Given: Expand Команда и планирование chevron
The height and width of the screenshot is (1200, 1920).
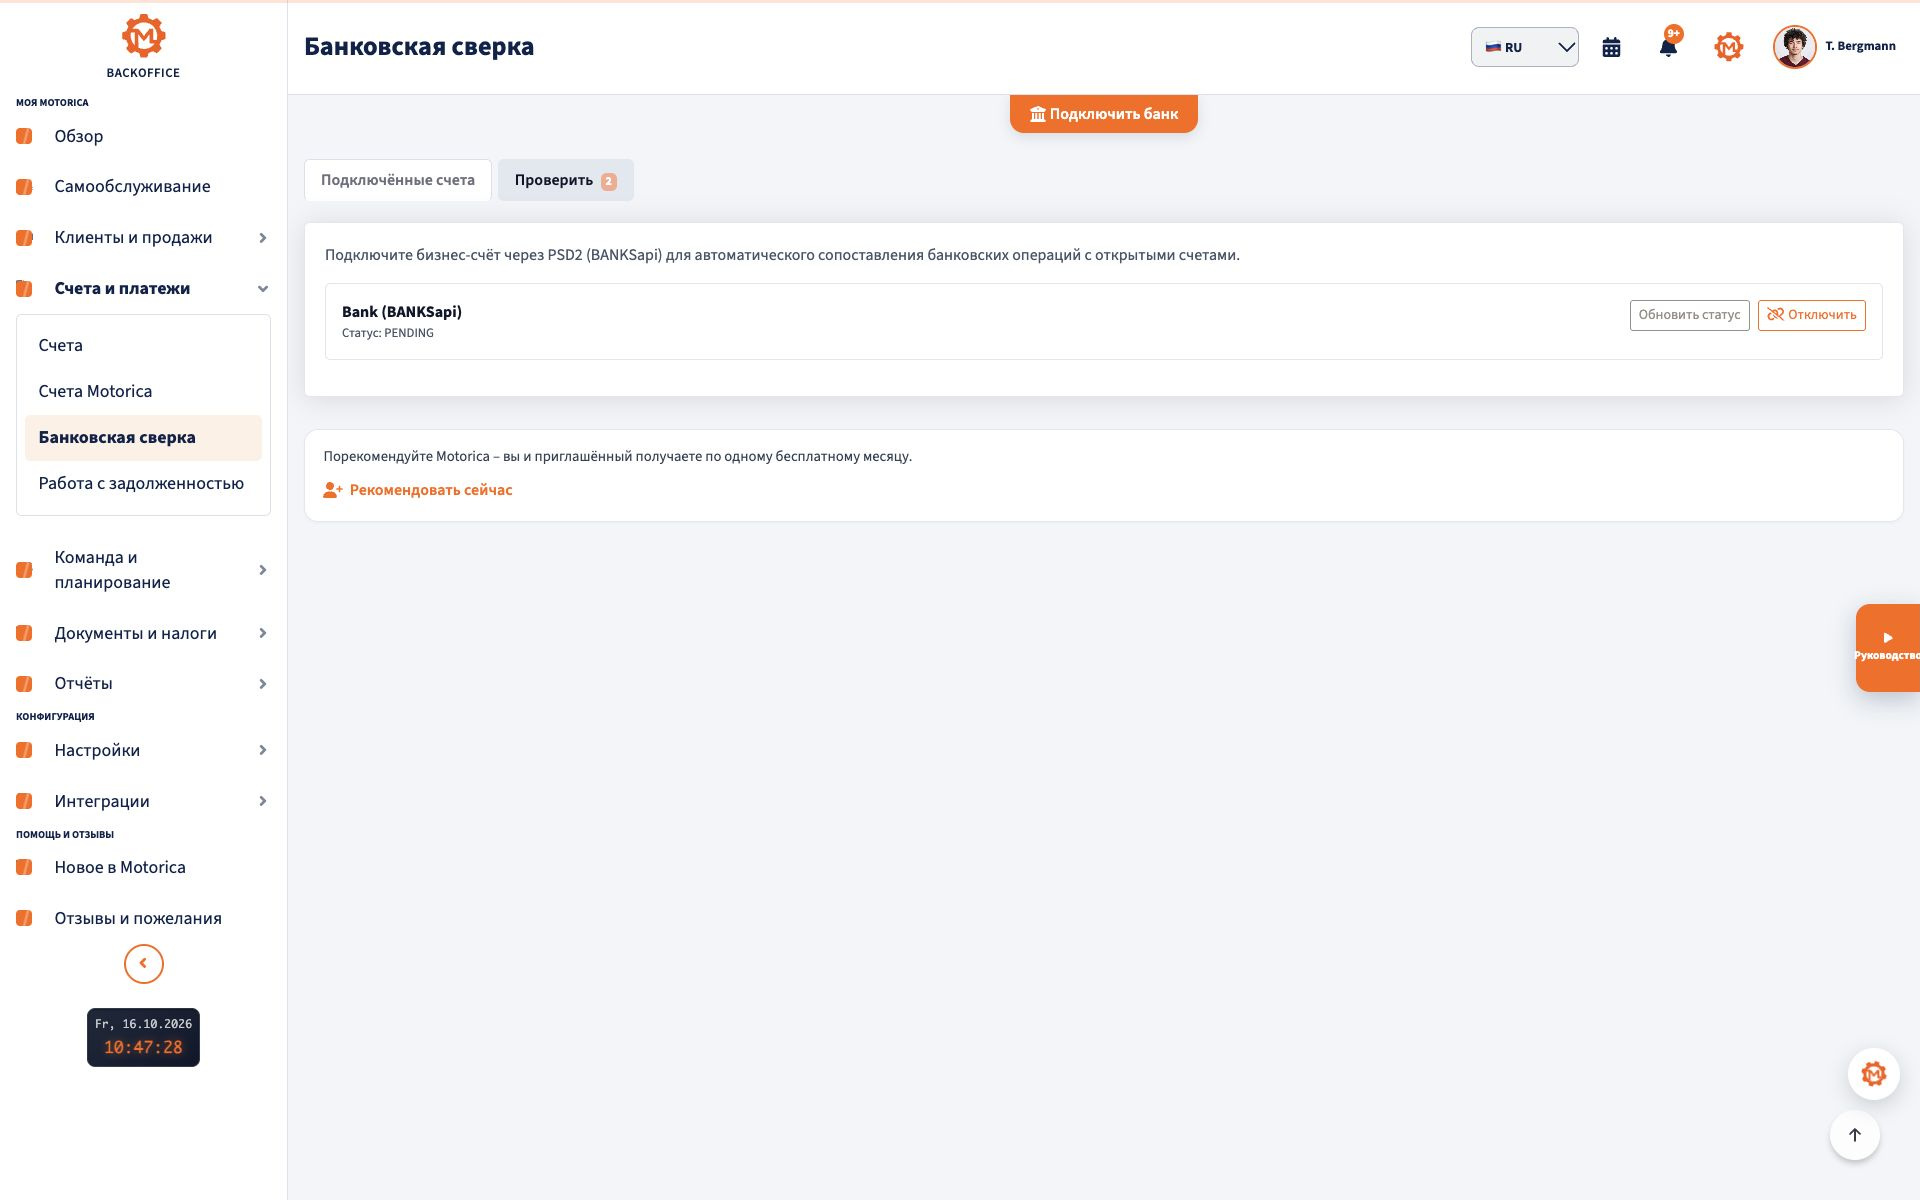Looking at the screenshot, I should click(263, 570).
